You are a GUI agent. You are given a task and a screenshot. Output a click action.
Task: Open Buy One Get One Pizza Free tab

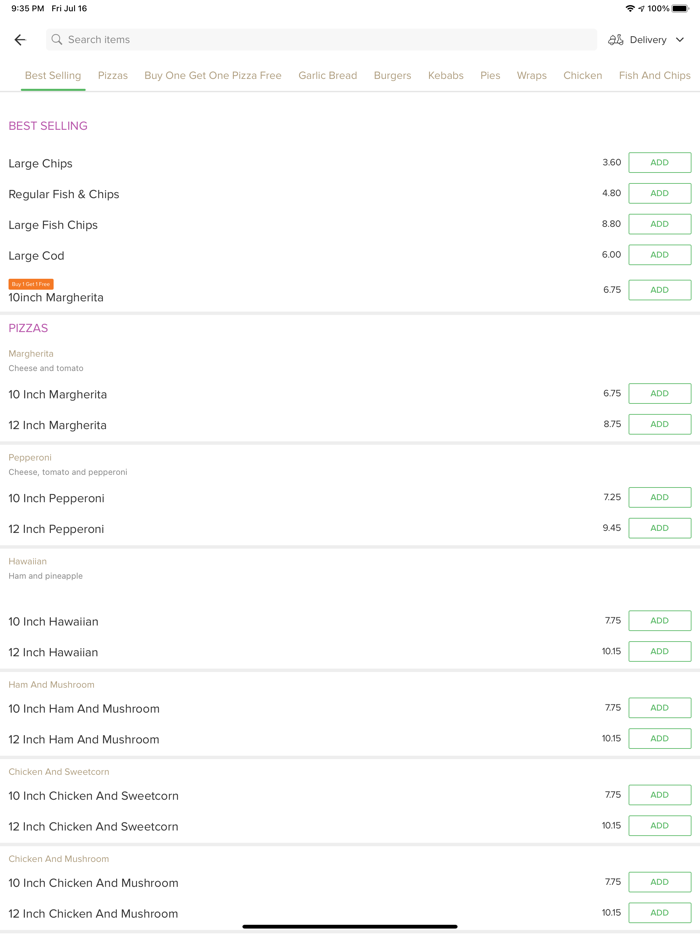(213, 76)
